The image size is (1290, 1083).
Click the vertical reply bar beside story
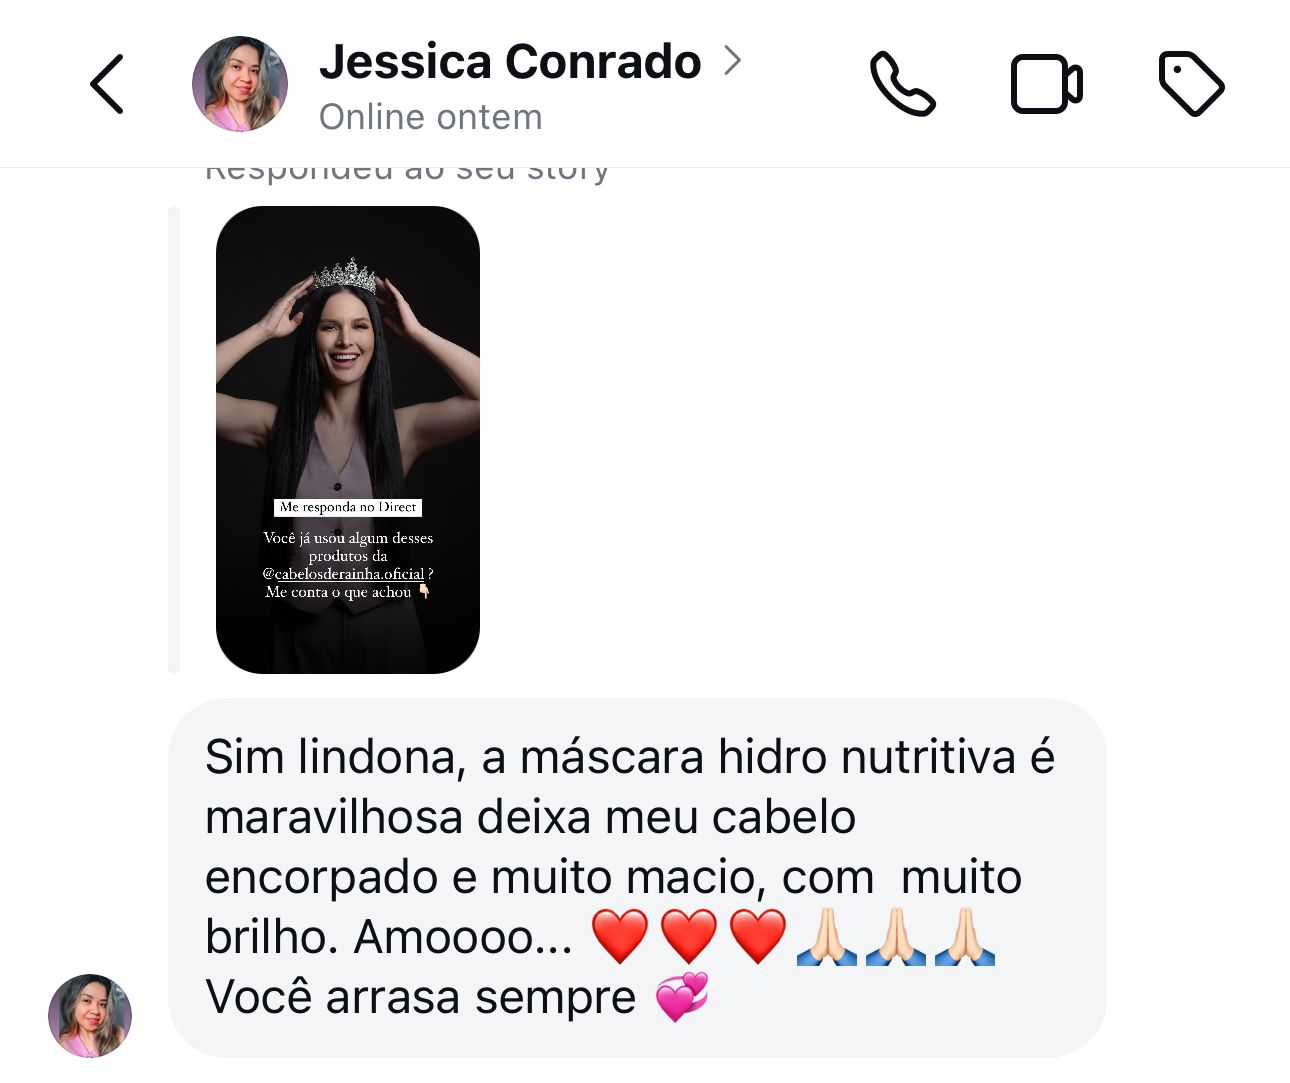[174, 440]
